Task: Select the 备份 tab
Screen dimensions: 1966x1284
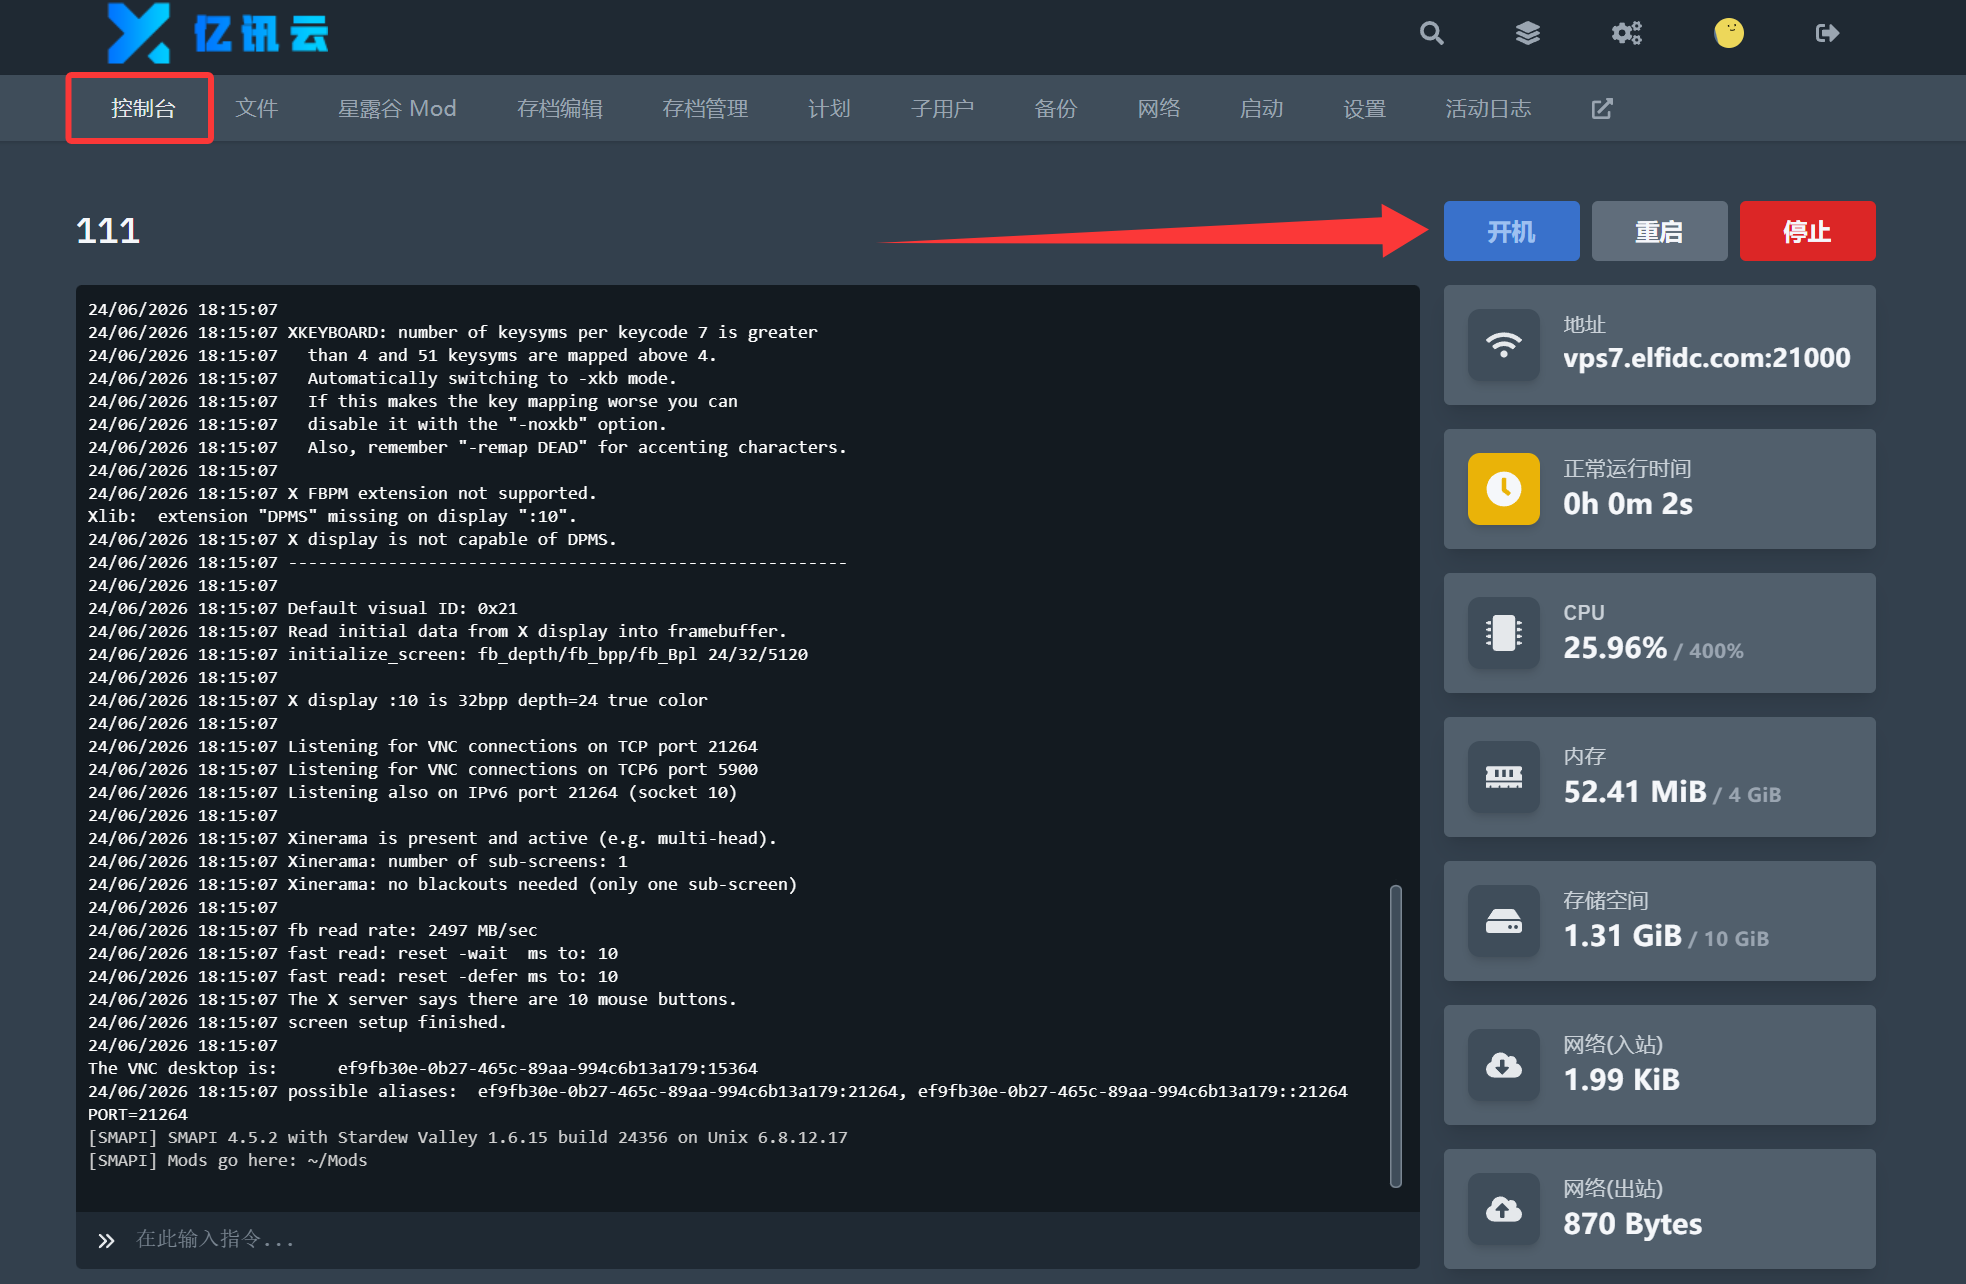Action: [1055, 108]
